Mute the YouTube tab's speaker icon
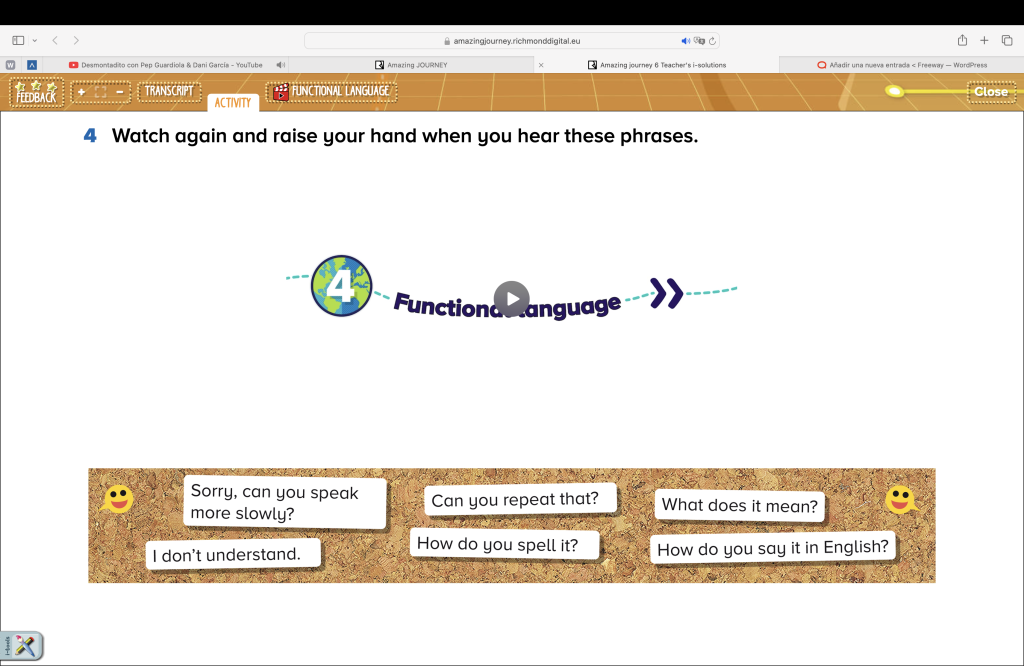This screenshot has width=1024, height=666. tap(281, 65)
